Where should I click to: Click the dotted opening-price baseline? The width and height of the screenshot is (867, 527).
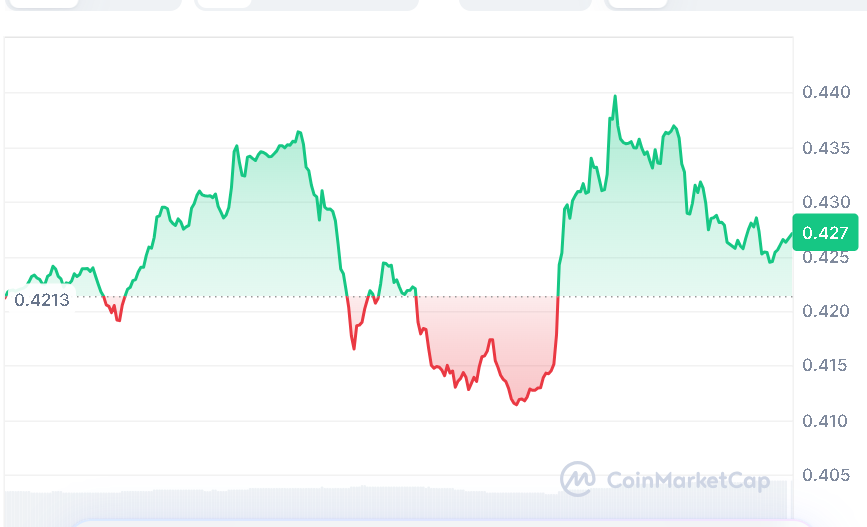[x=250, y=296]
